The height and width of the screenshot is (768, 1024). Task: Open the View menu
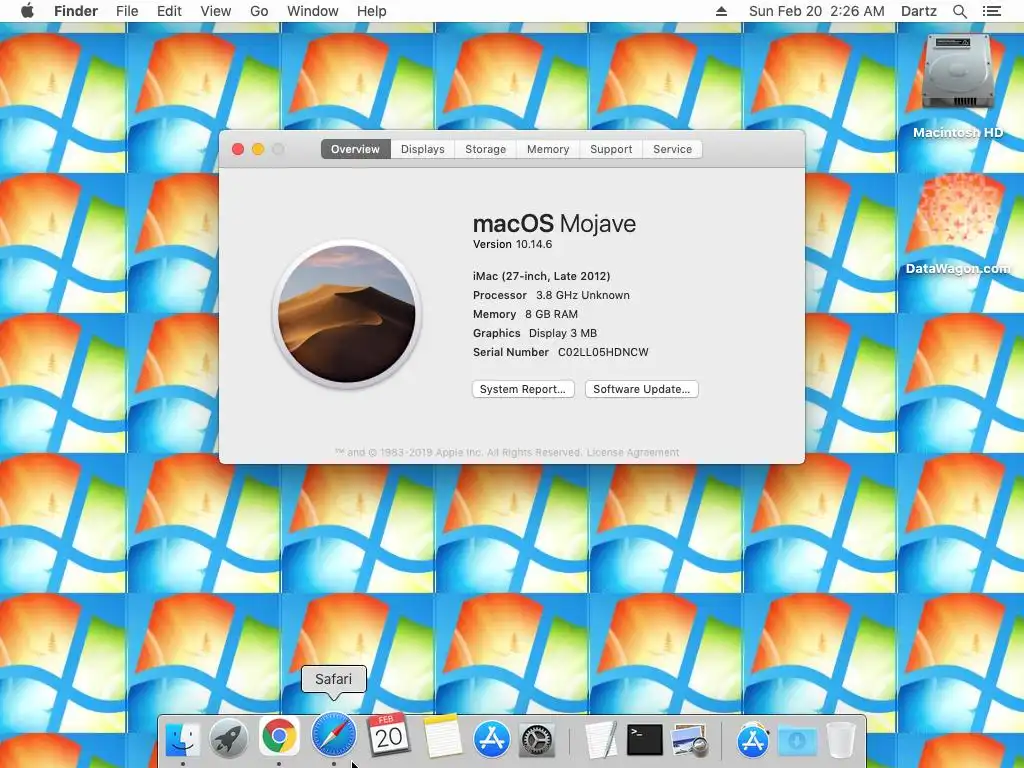(216, 11)
